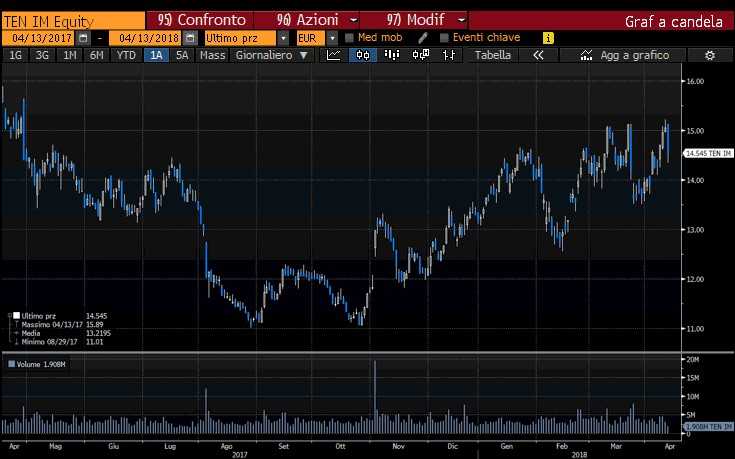
Task: Select the candlestick chart icon
Action: (x=362, y=55)
